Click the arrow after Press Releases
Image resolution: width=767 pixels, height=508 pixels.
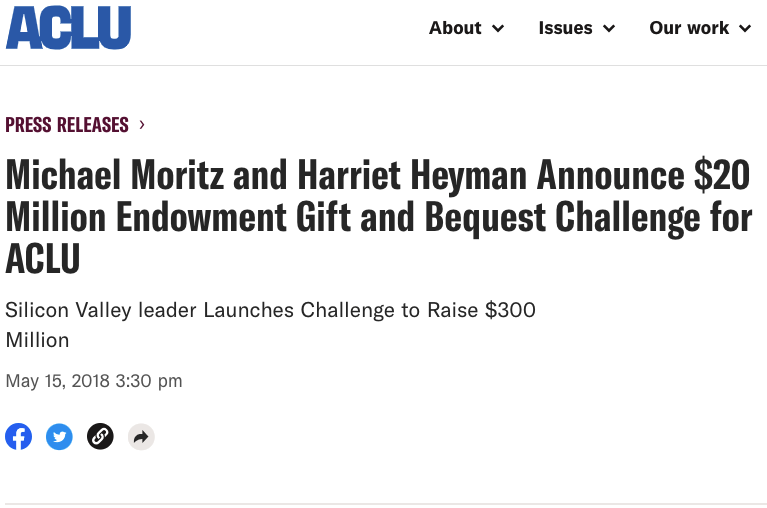pyautogui.click(x=142, y=125)
